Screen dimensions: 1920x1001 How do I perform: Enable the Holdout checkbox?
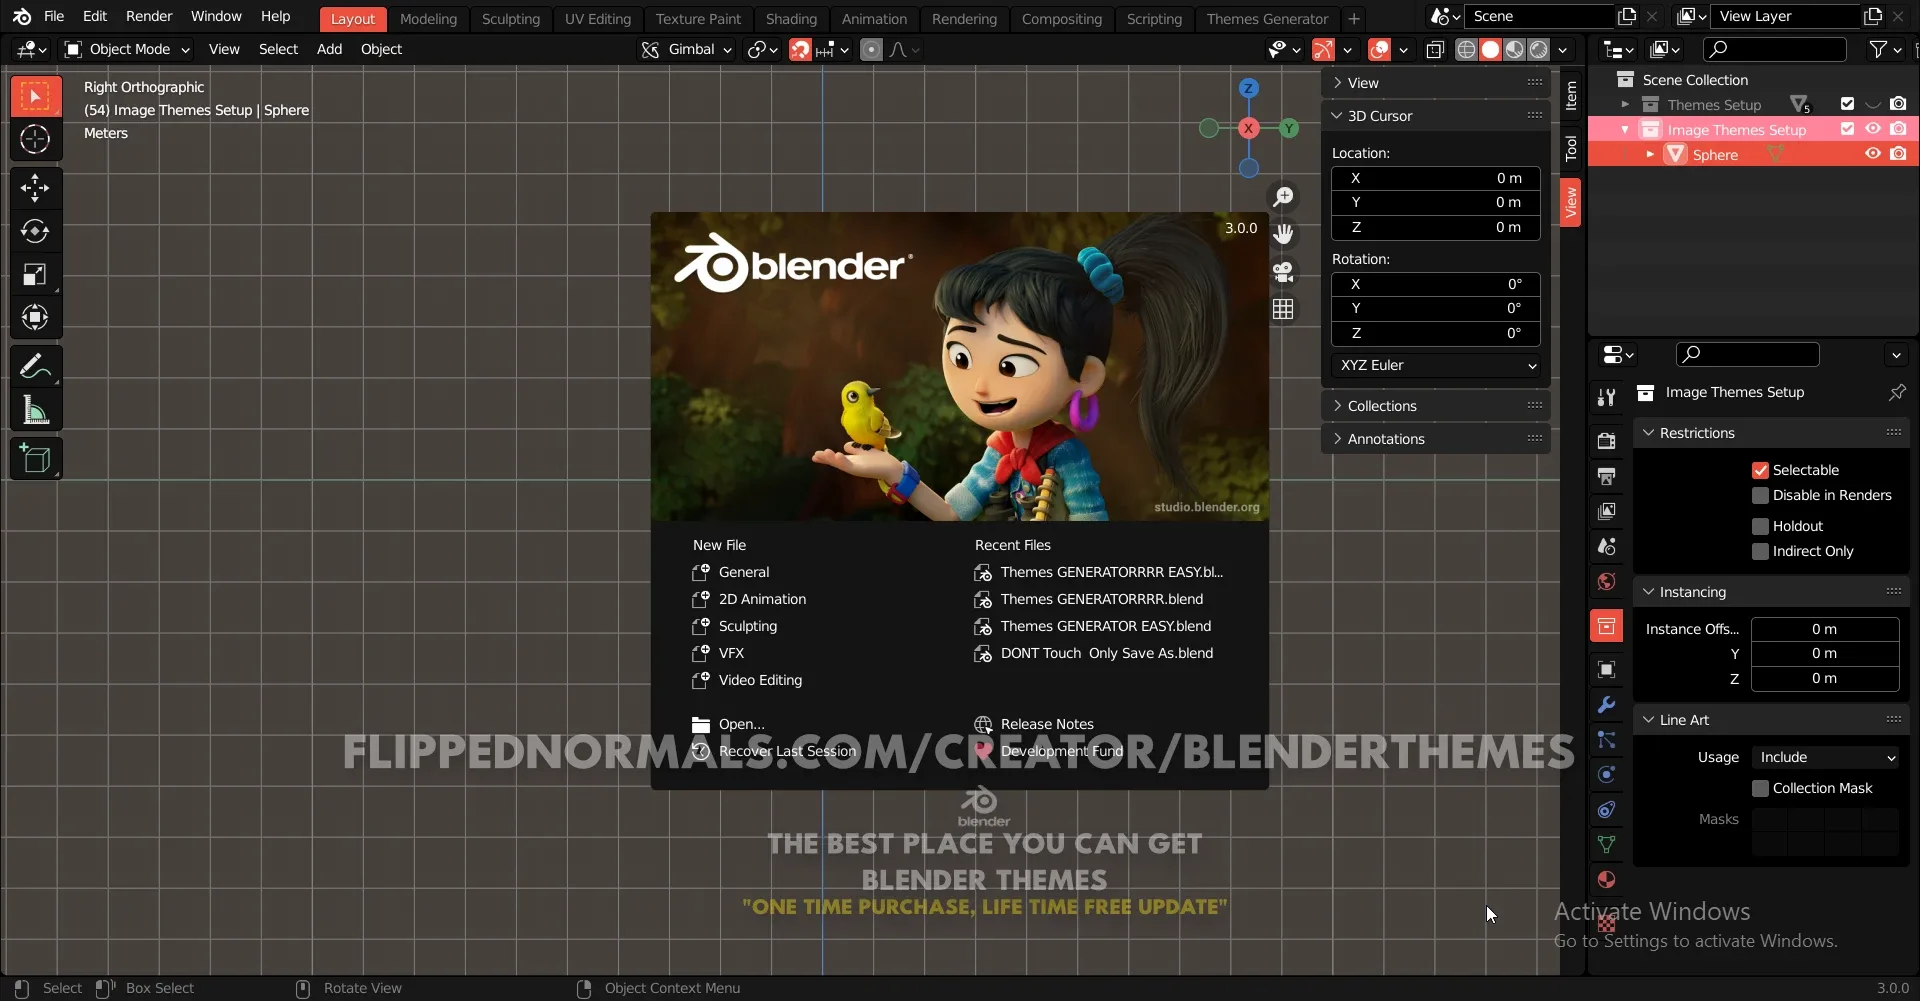(1761, 525)
